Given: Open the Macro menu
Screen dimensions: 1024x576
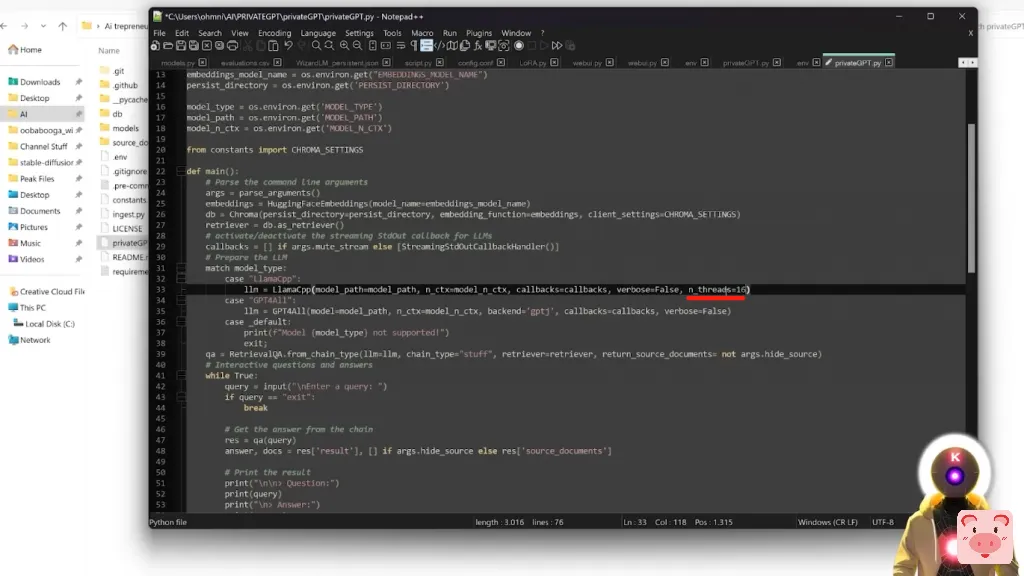Looking at the screenshot, I should coord(422,33).
